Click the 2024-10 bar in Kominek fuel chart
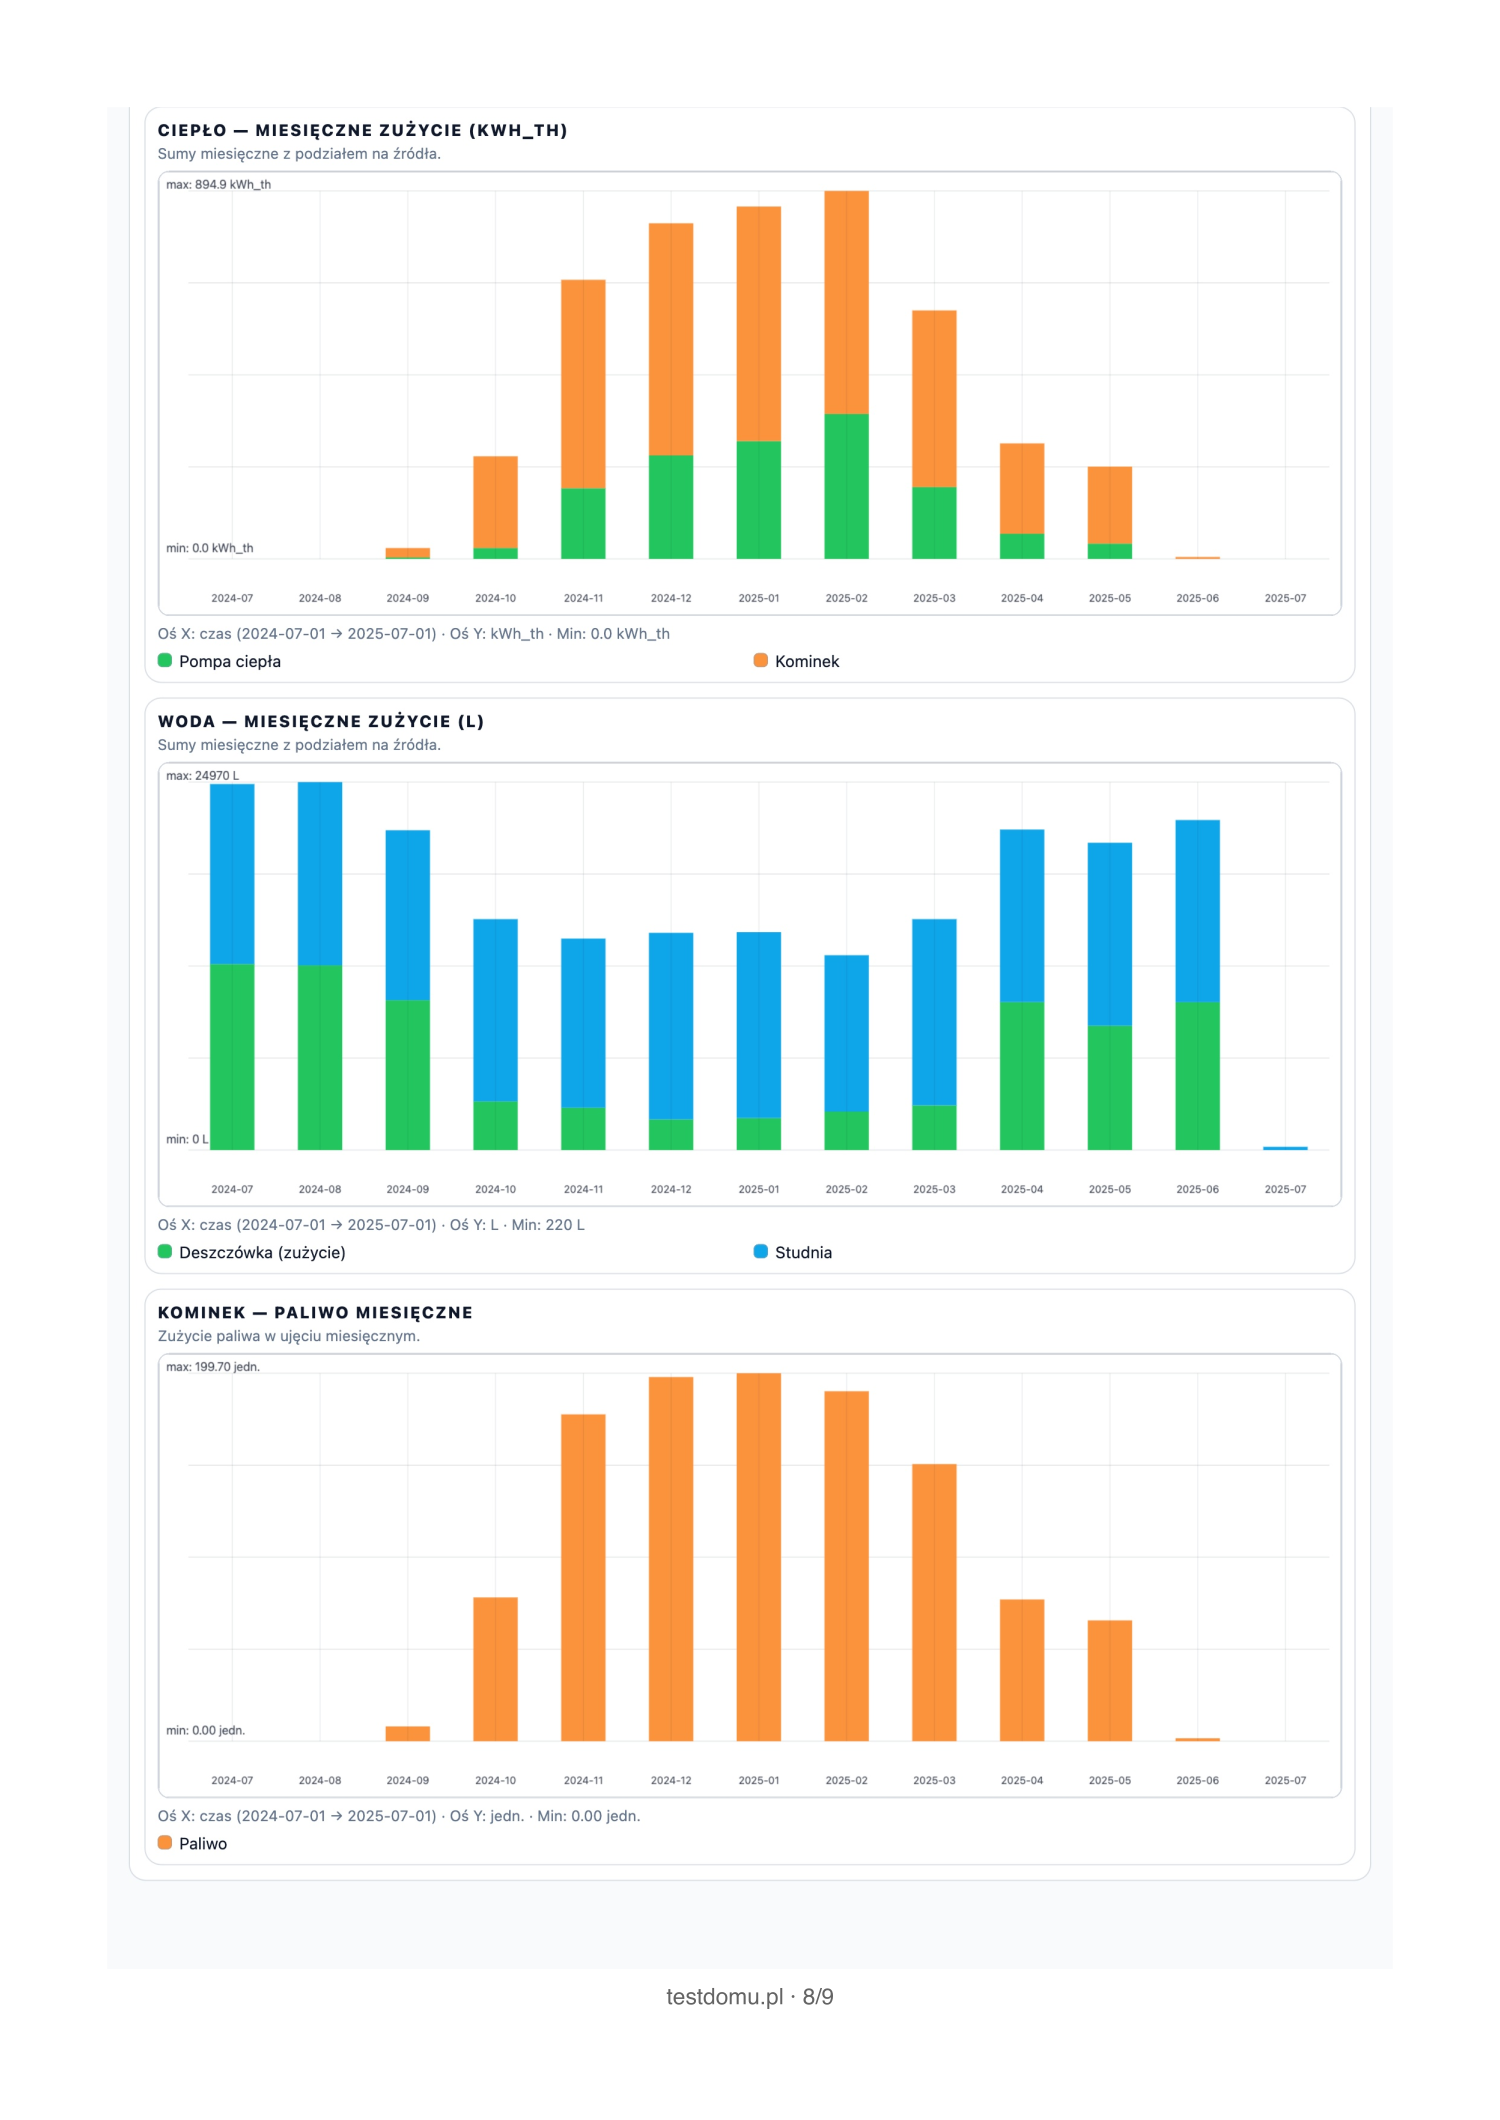Viewport: 1500px width, 2120px height. tap(495, 1668)
